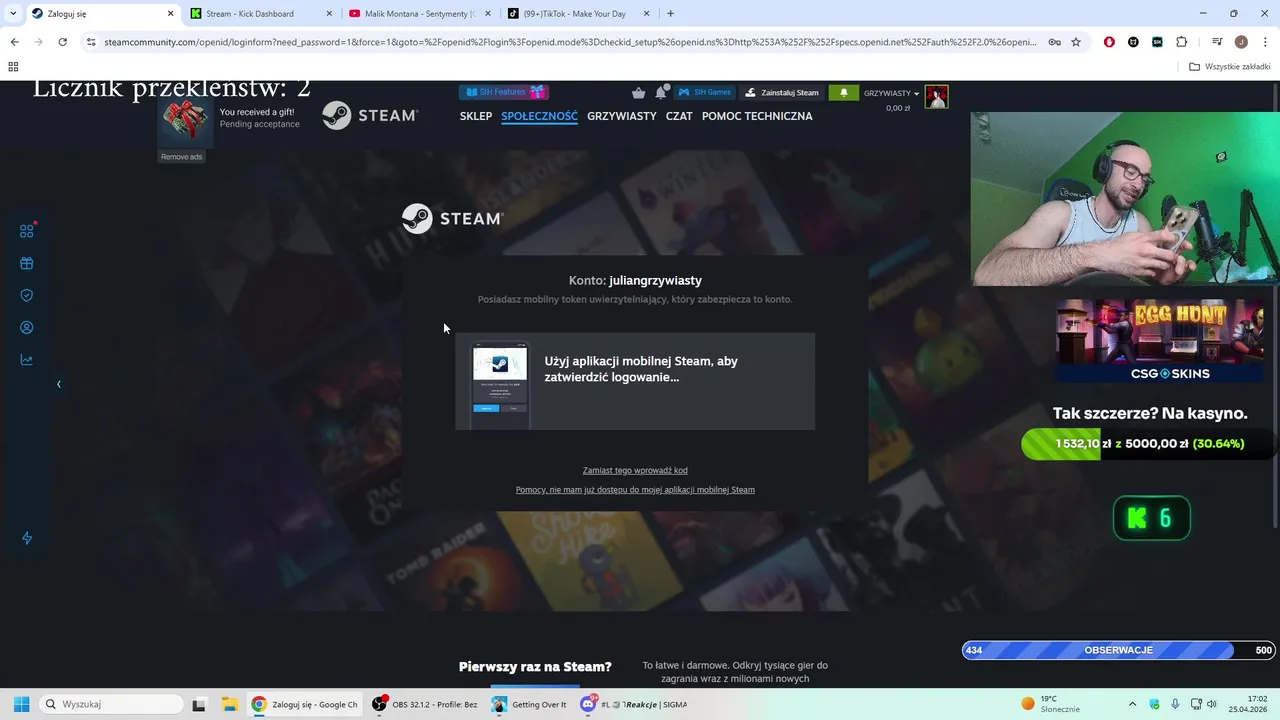The height and width of the screenshot is (720, 1280).
Task: Click the Steam logo in the header
Action: pyautogui.click(x=370, y=116)
